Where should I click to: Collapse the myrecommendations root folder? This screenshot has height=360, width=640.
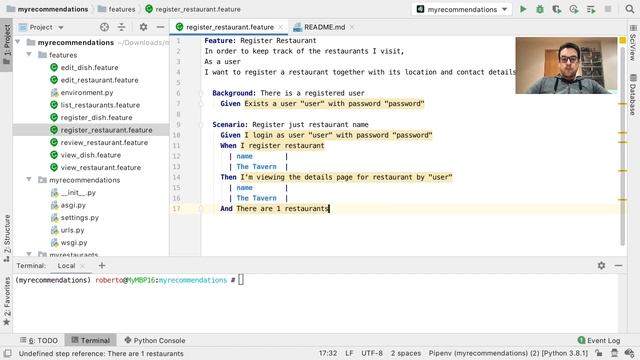18,42
